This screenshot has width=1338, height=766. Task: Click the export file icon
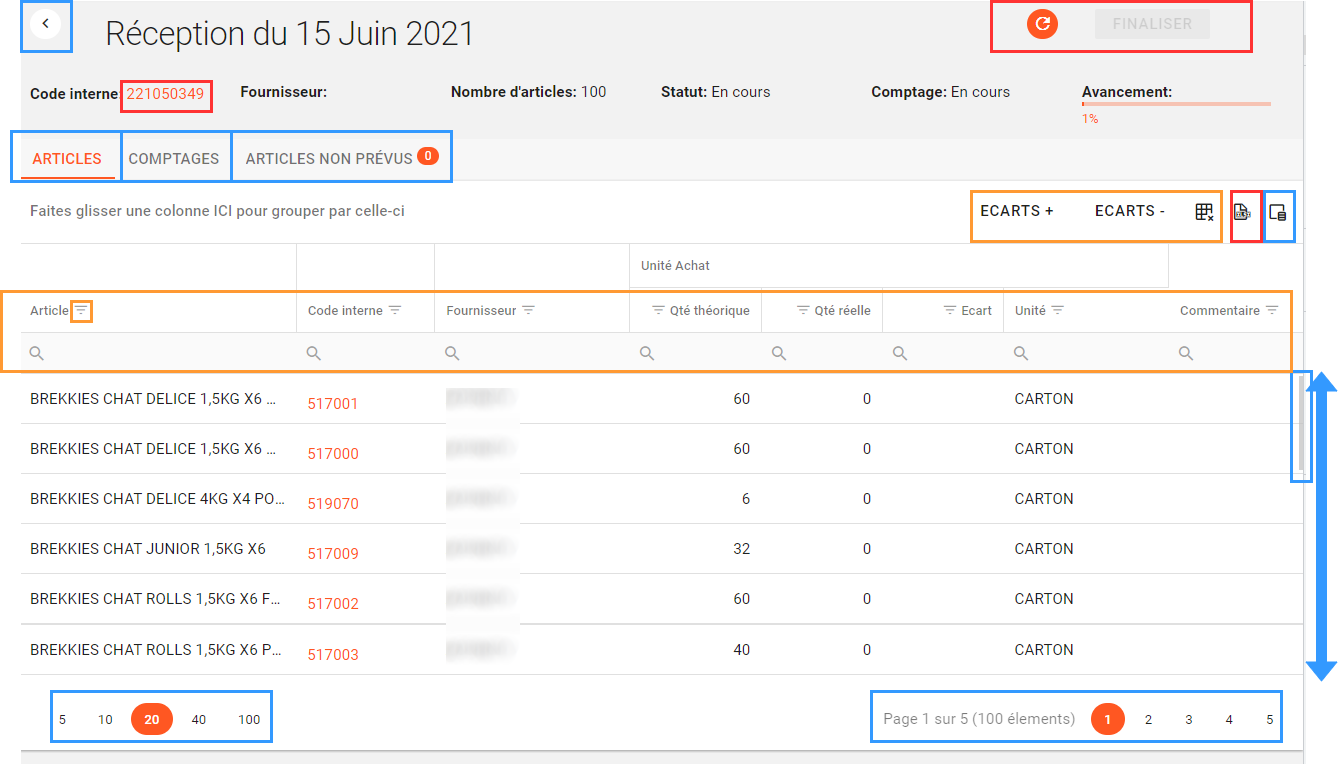point(1242,212)
